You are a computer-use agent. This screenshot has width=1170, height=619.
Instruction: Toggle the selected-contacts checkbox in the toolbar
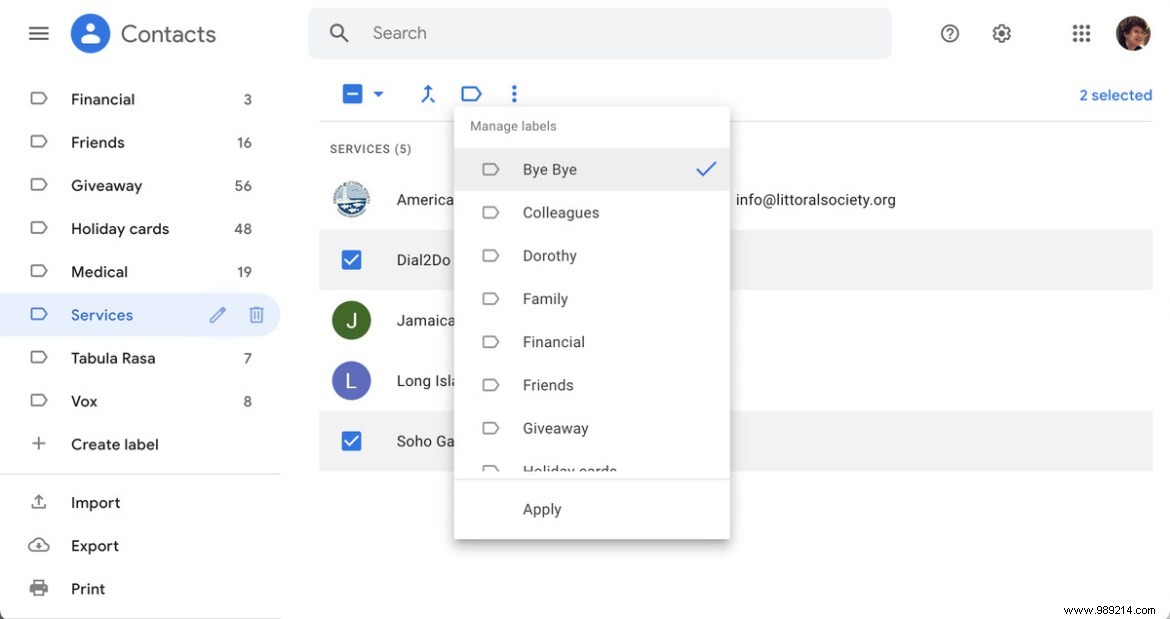tap(351, 93)
